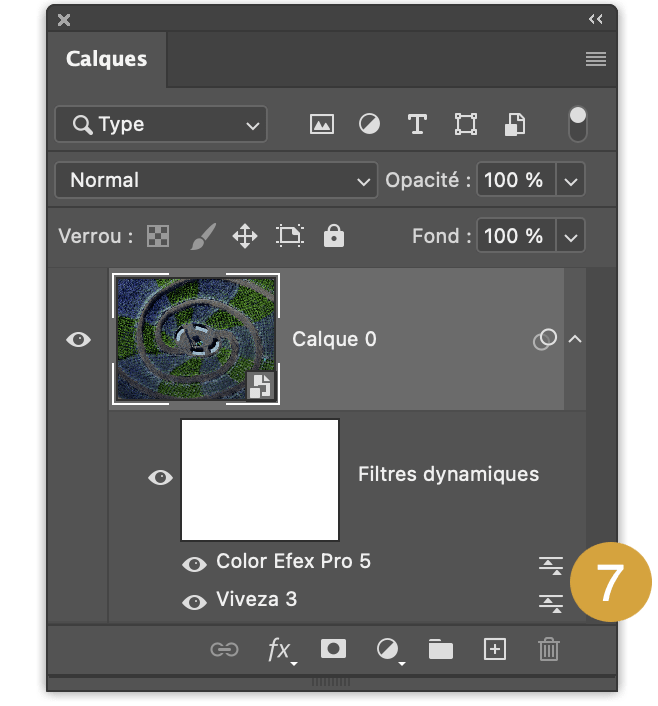Click the lock all padlock icon
This screenshot has height=706, width=658.
334,235
